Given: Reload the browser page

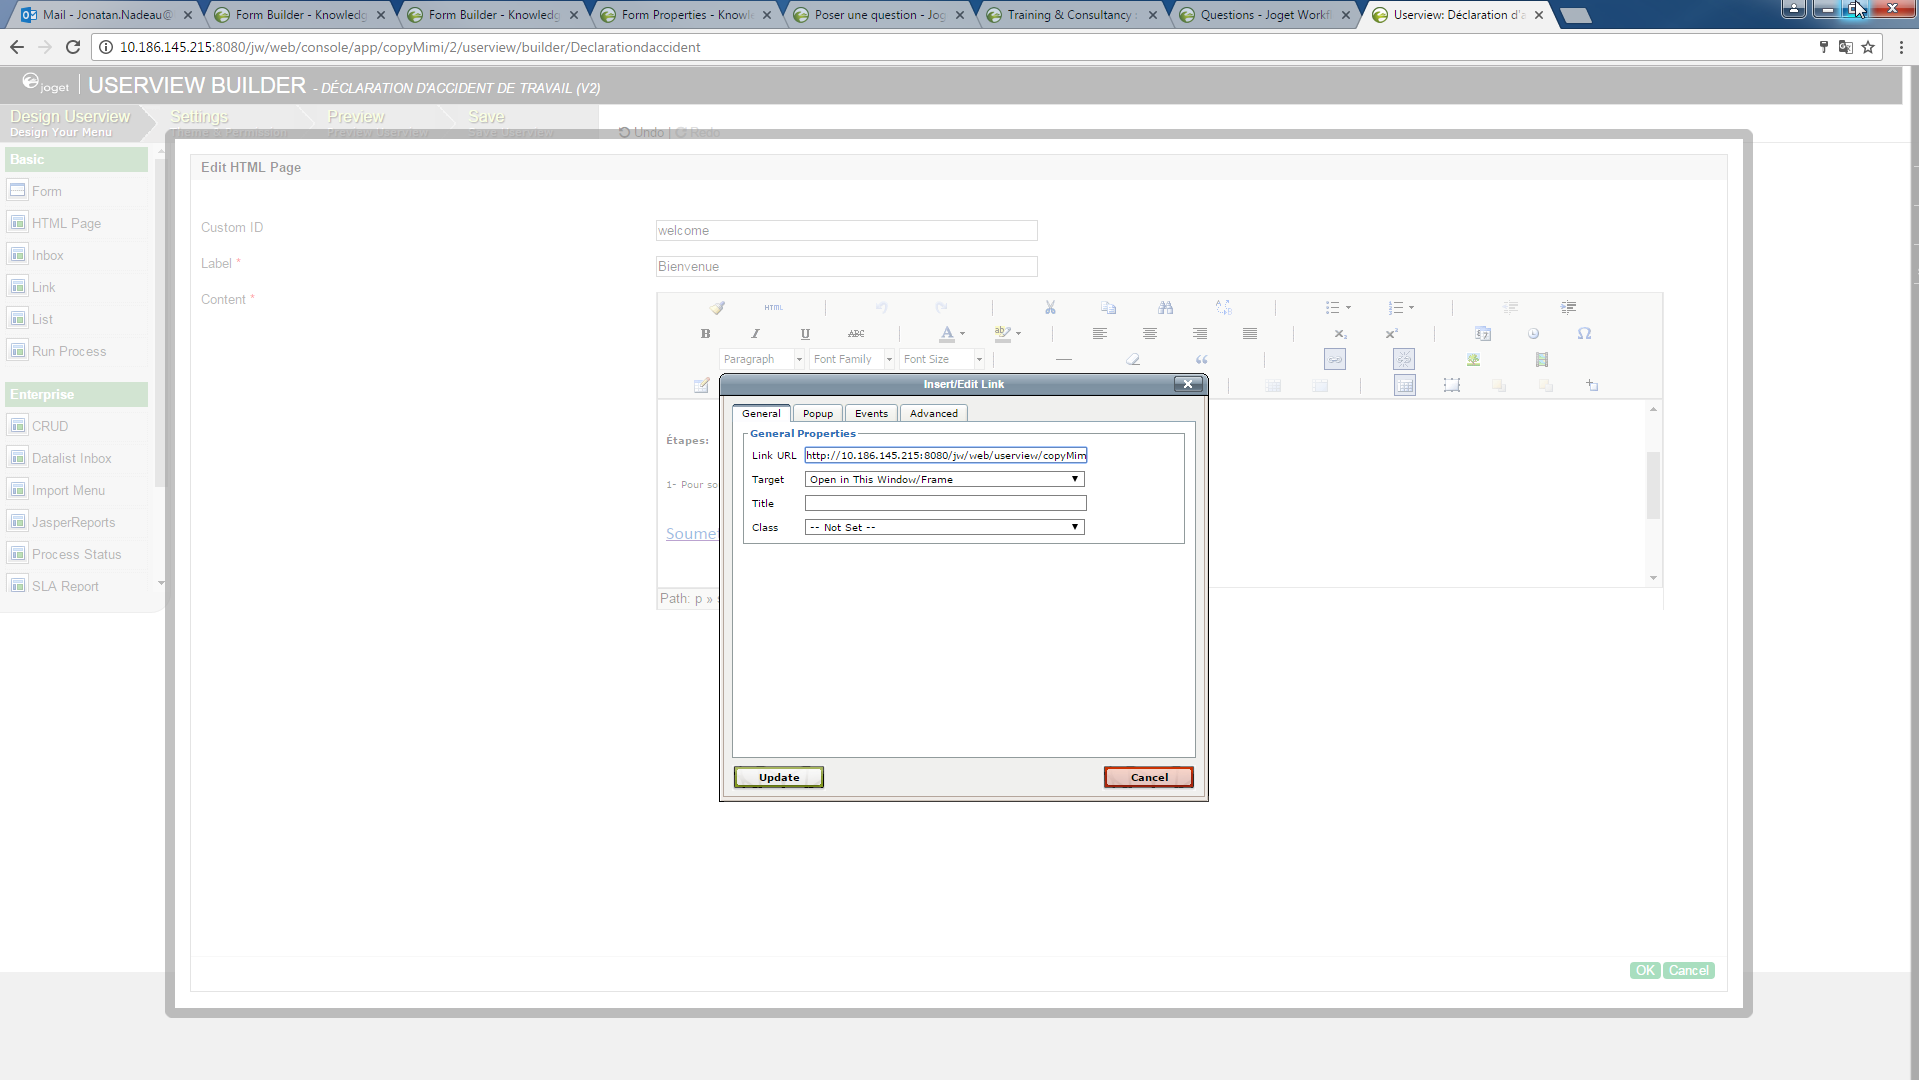Looking at the screenshot, I should point(73,47).
